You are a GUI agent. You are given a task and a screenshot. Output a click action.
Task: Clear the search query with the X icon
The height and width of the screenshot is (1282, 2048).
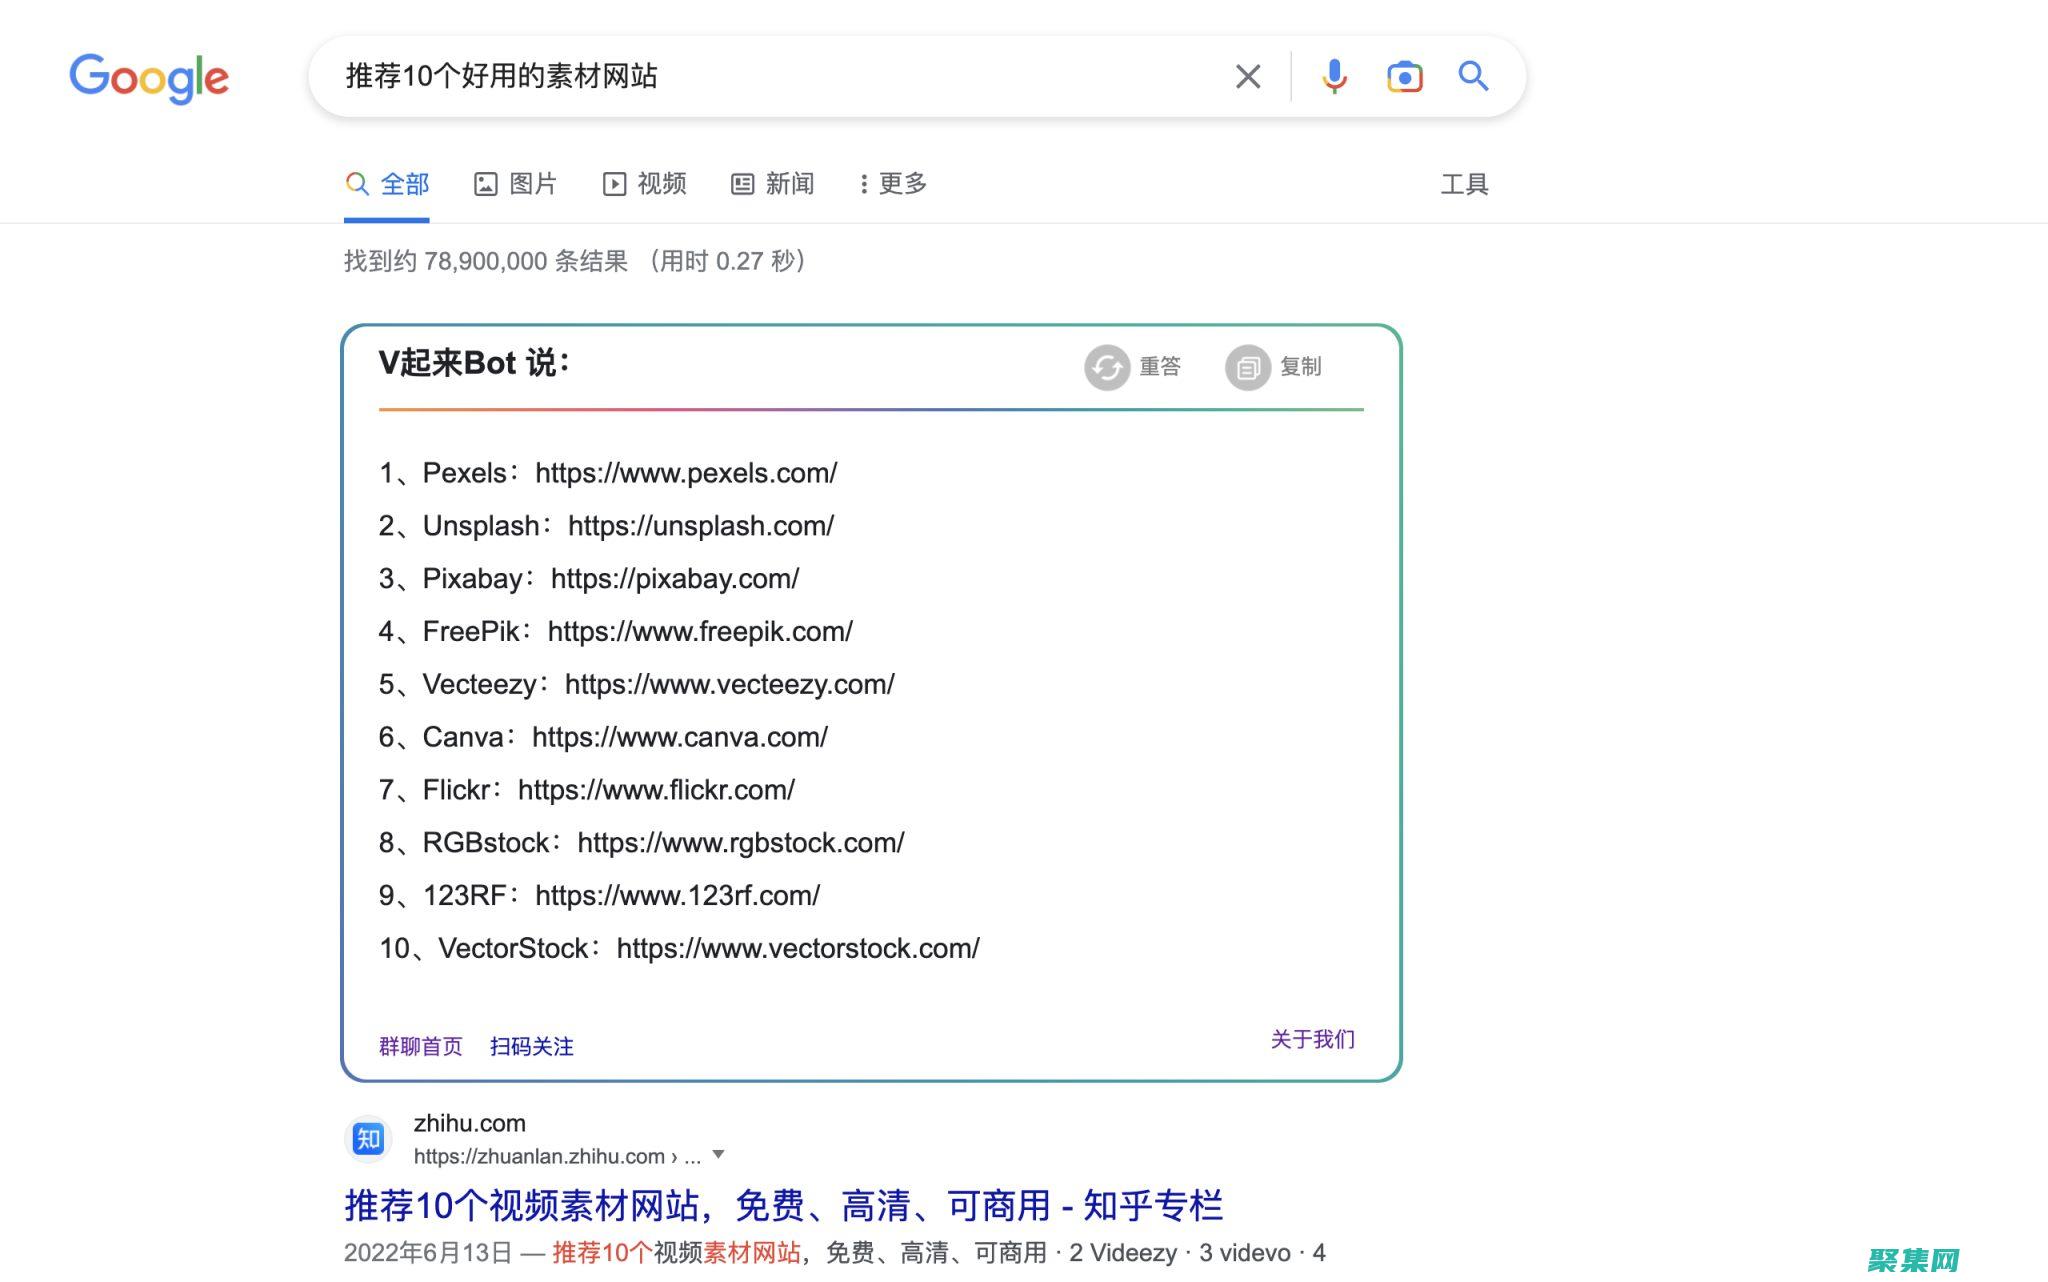pos(1247,76)
